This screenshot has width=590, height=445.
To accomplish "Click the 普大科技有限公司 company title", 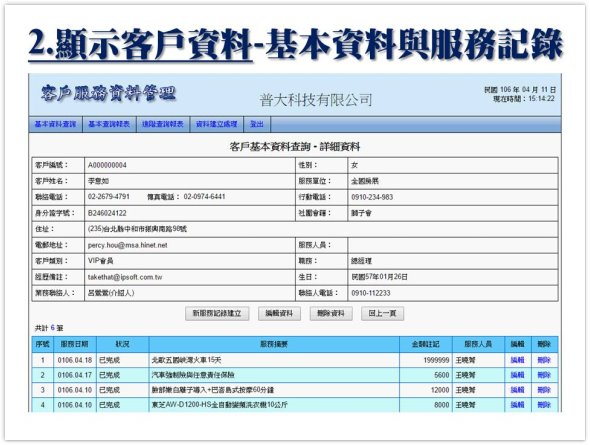I will (x=316, y=100).
